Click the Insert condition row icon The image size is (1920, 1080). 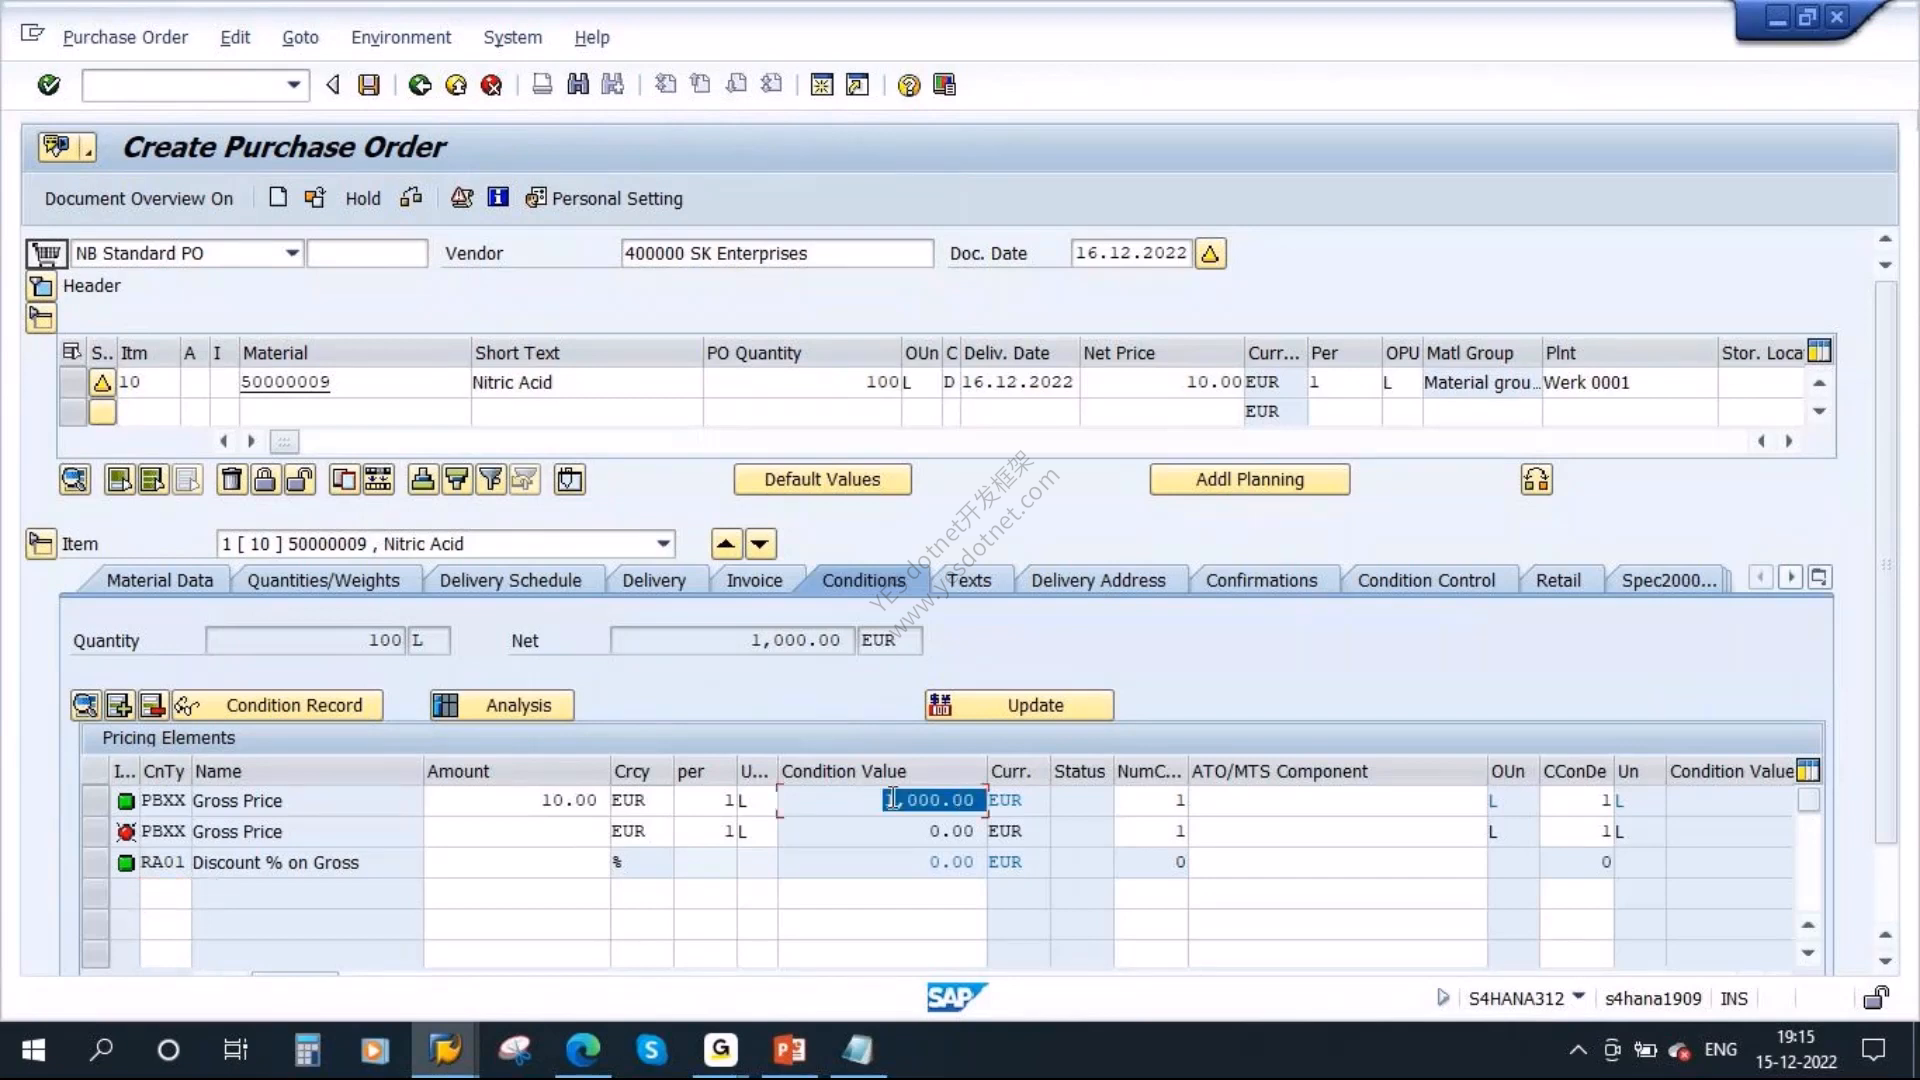[119, 706]
